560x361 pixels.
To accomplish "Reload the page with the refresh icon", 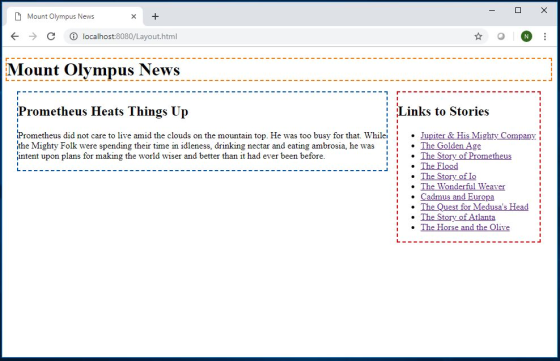I will click(x=51, y=36).
